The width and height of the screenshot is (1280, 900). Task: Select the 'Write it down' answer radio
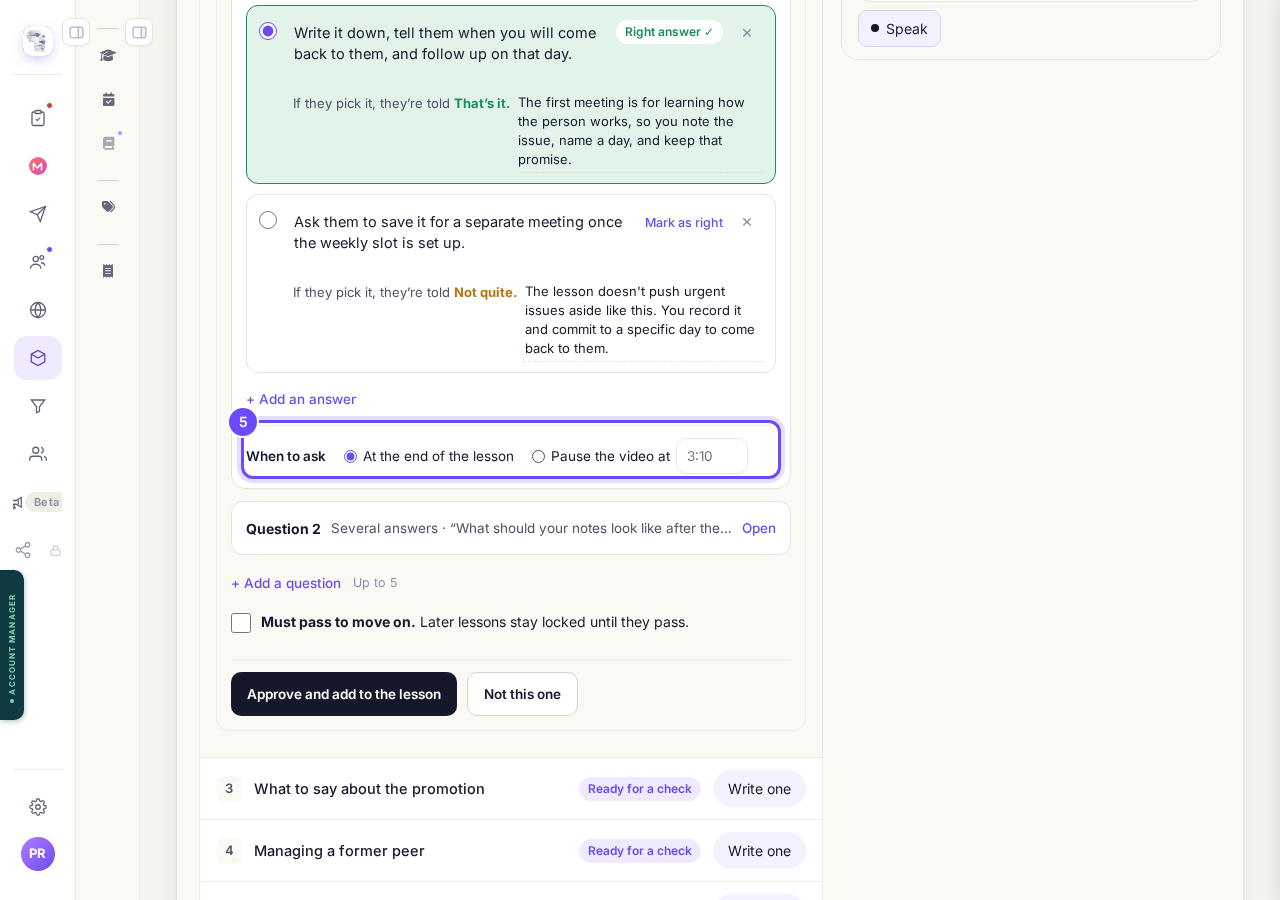point(268,31)
